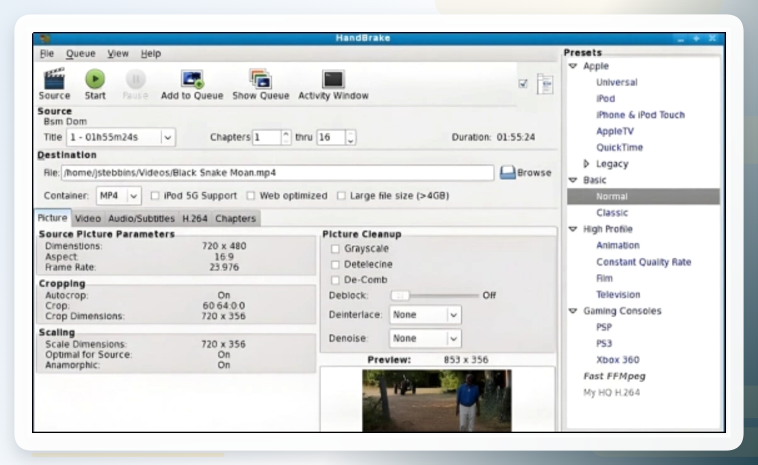Viewport: 758px width, 465px height.
Task: Click the preset list page icon
Action: [x=545, y=85]
